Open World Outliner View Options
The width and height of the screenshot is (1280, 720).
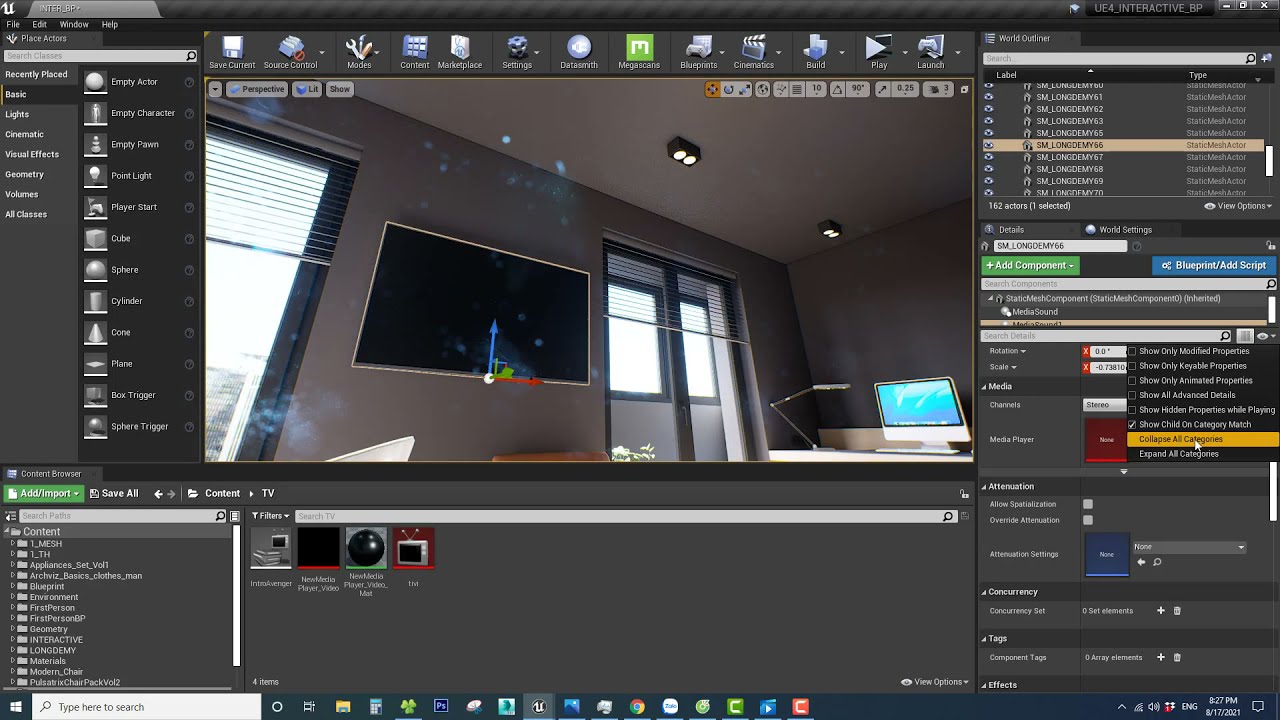click(x=1239, y=206)
